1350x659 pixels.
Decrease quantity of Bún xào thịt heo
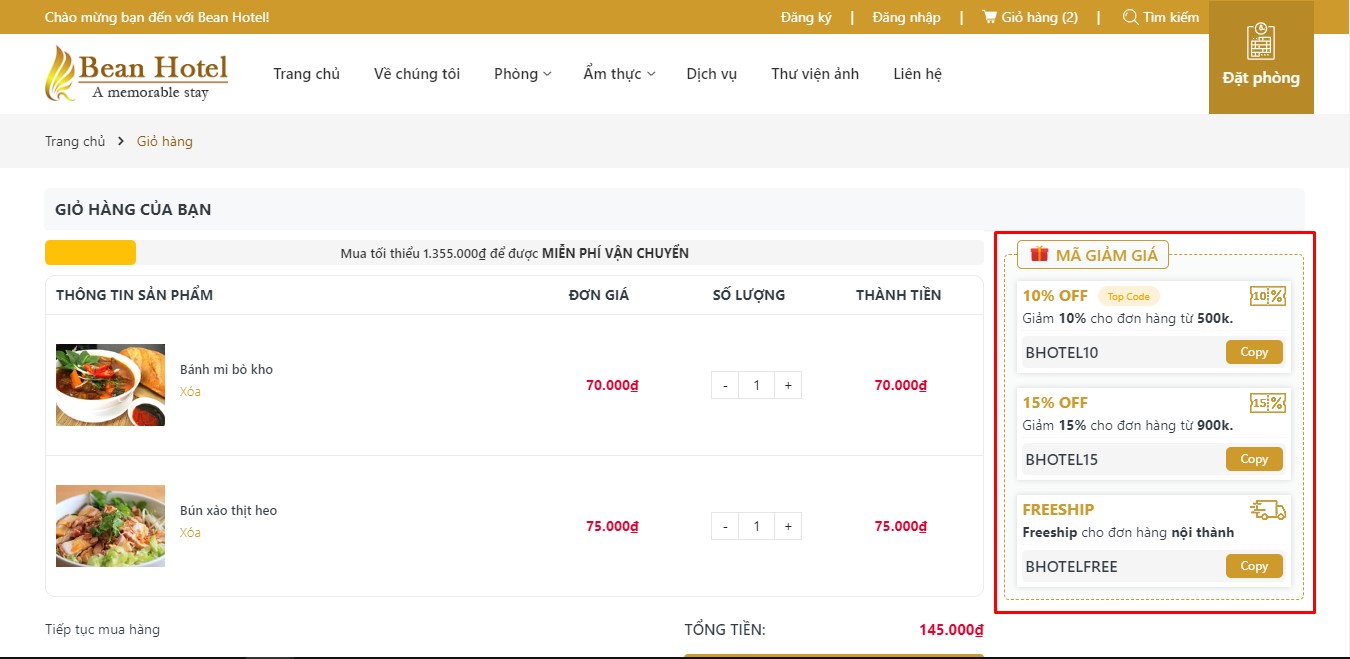point(725,526)
